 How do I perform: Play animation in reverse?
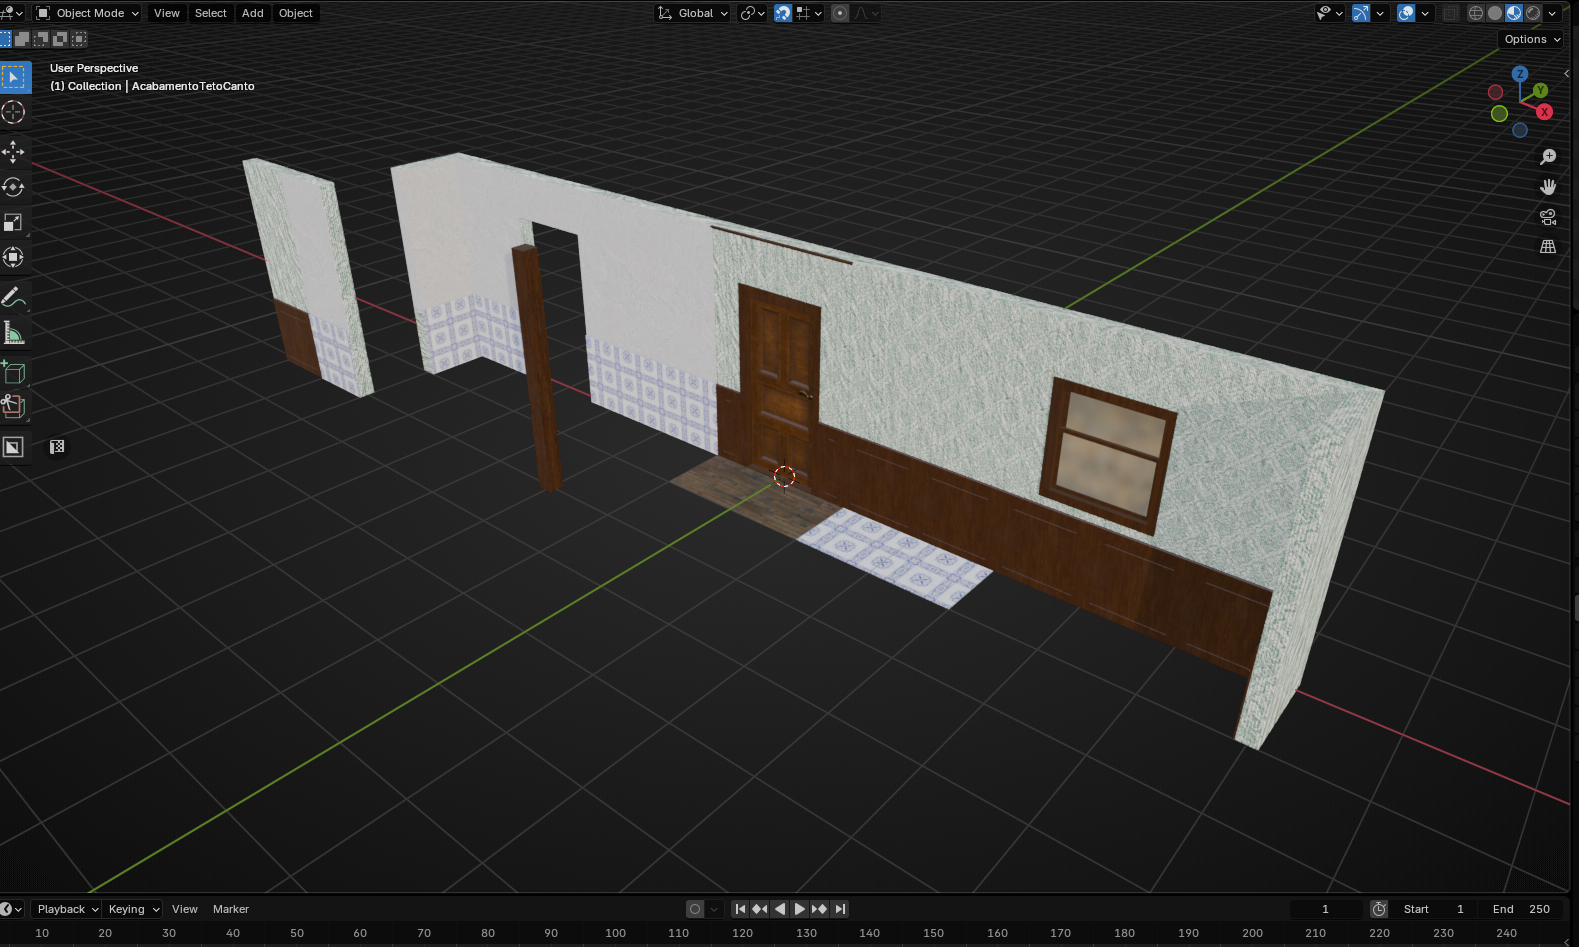(x=780, y=909)
